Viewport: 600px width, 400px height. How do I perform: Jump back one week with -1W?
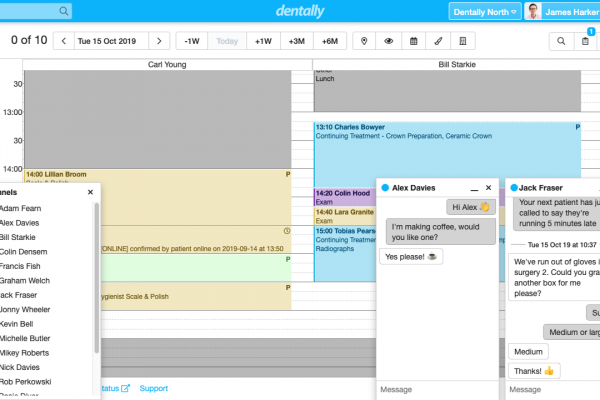click(192, 41)
